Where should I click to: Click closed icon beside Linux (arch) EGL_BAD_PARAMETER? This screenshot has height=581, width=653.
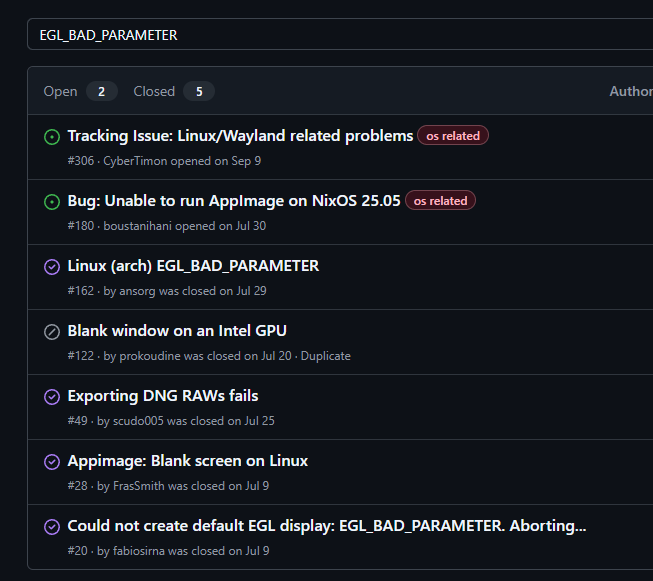click(x=52, y=267)
